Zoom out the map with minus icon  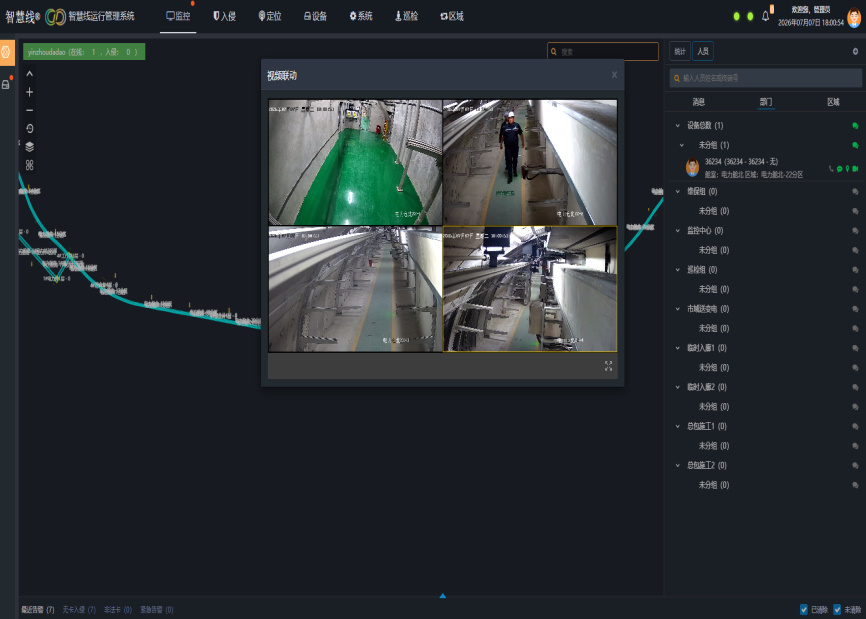(x=30, y=110)
